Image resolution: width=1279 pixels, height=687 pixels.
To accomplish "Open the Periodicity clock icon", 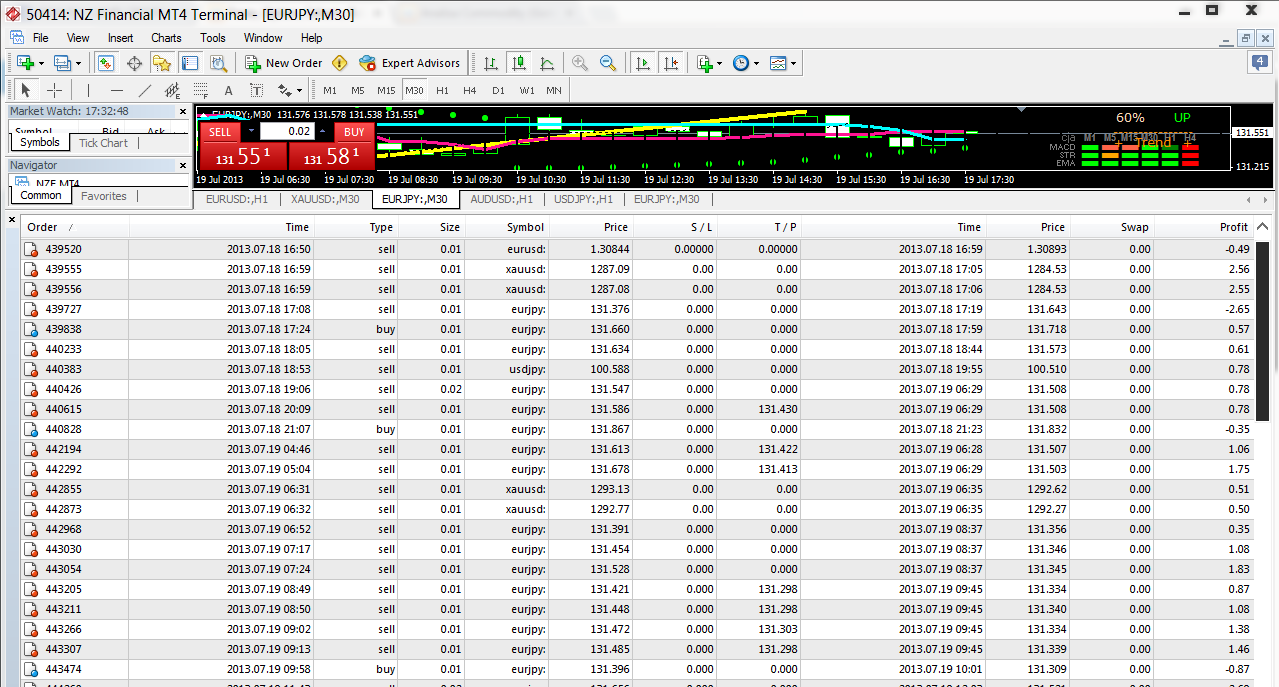I will click(x=740, y=63).
